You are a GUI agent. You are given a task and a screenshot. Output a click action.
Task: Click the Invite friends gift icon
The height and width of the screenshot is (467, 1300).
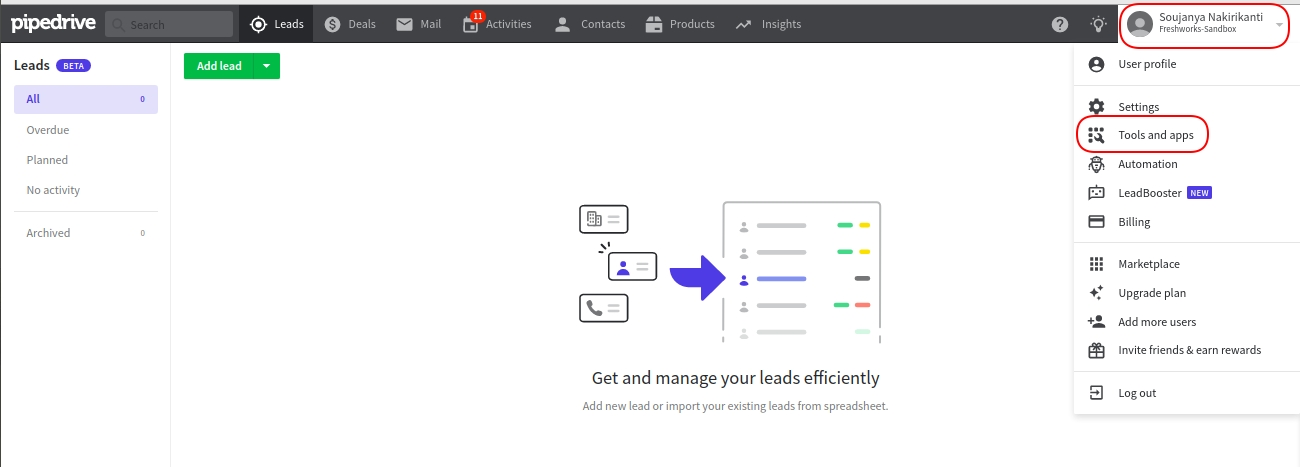(x=1097, y=350)
